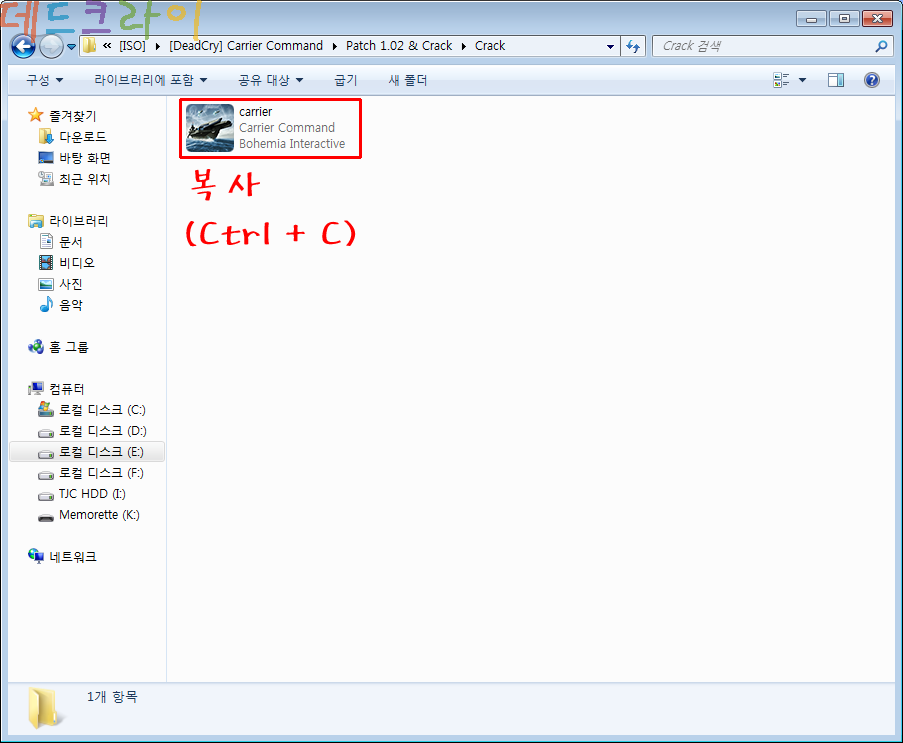Open 로컬 디스크 (C:) drive

pyautogui.click(x=101, y=410)
